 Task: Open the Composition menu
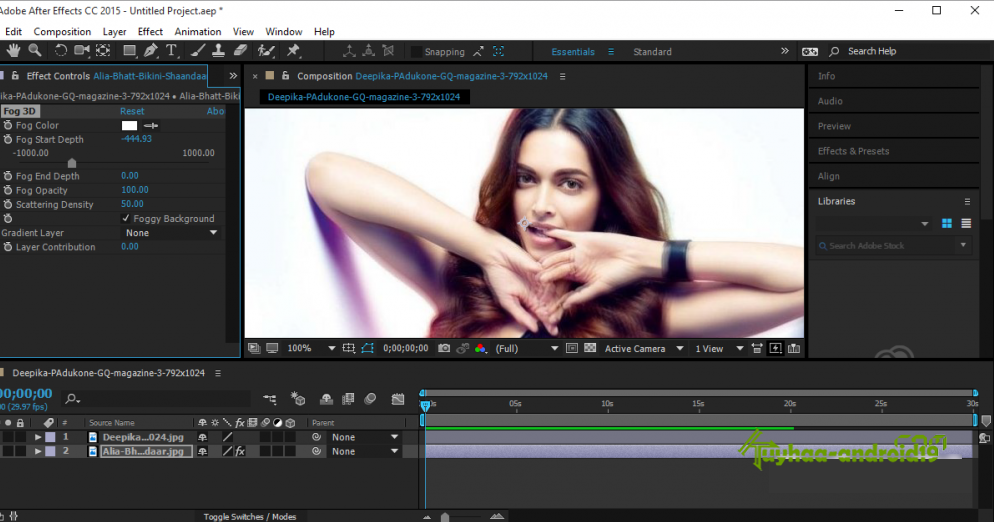coord(62,32)
